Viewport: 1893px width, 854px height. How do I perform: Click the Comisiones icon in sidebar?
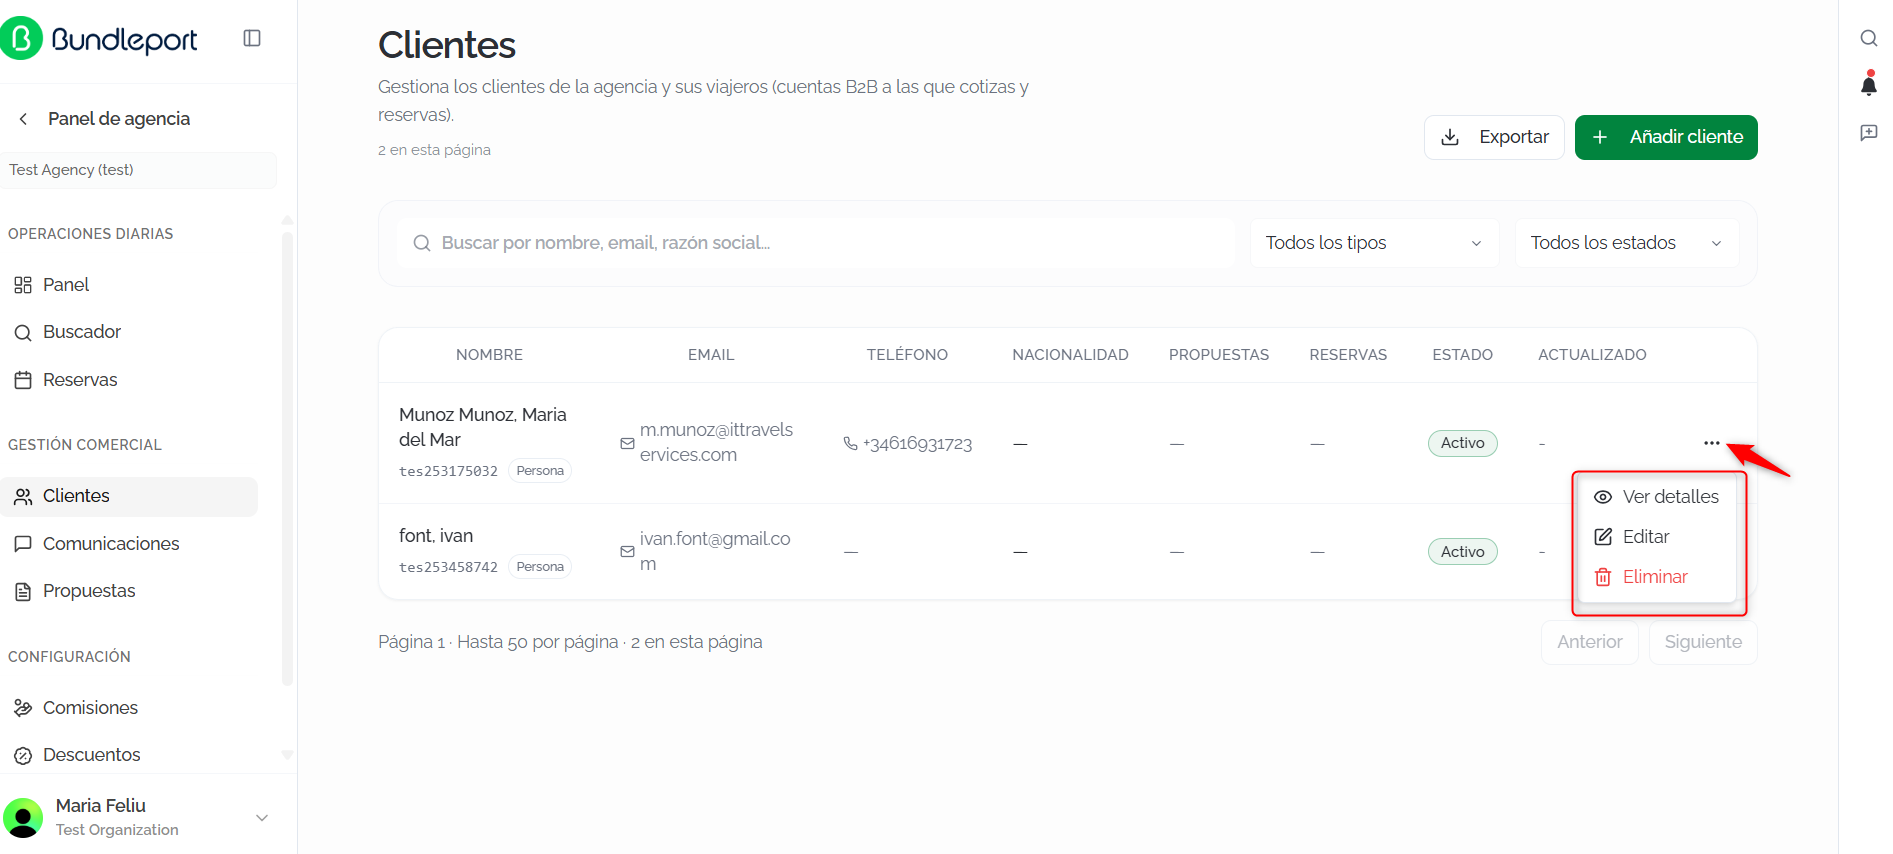[23, 708]
